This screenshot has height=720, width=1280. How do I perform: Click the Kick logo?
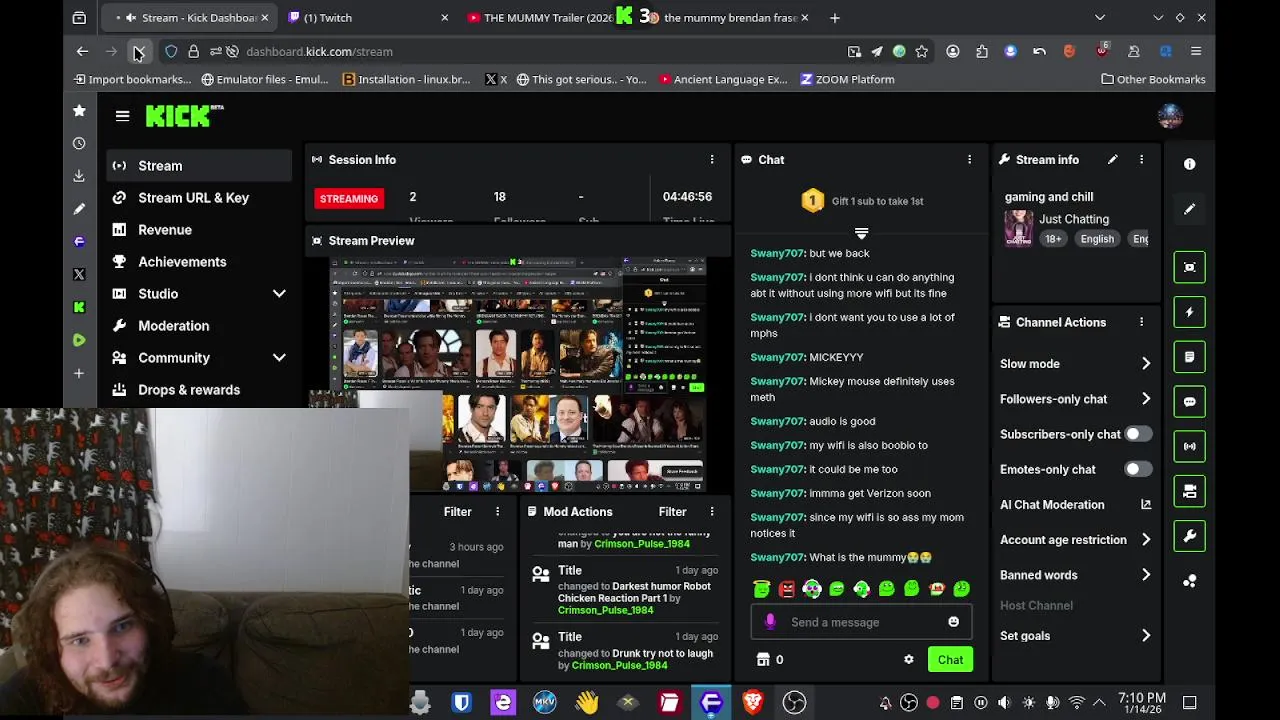point(184,116)
